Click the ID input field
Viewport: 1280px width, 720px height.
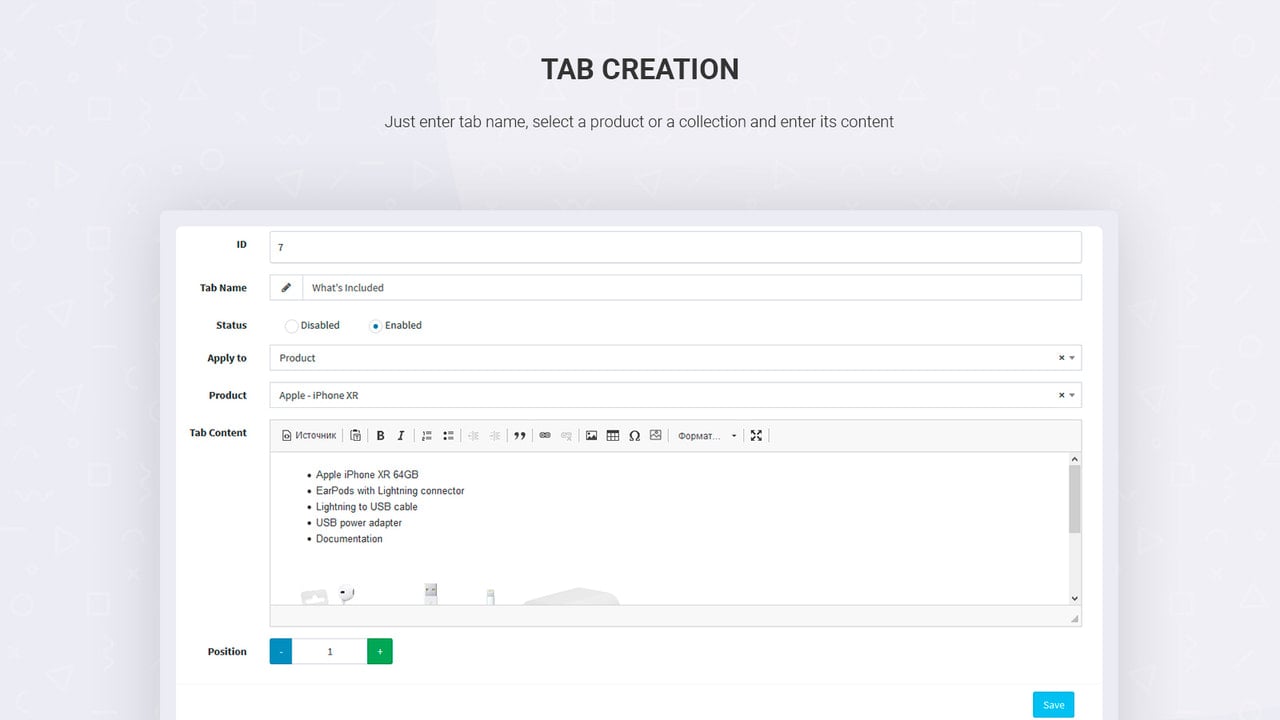point(675,247)
